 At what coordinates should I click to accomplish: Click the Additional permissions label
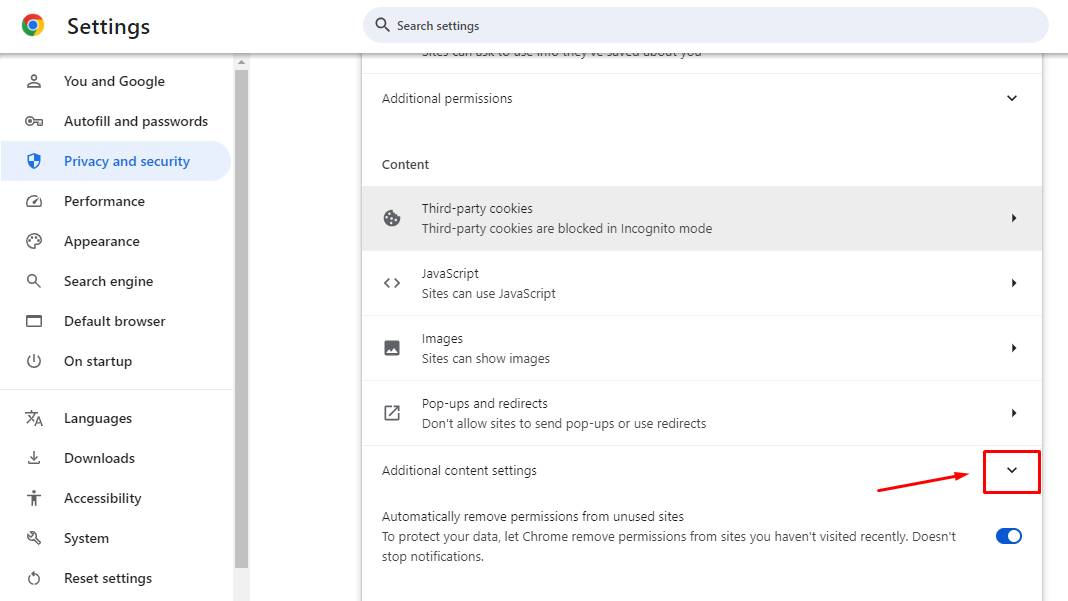[447, 98]
